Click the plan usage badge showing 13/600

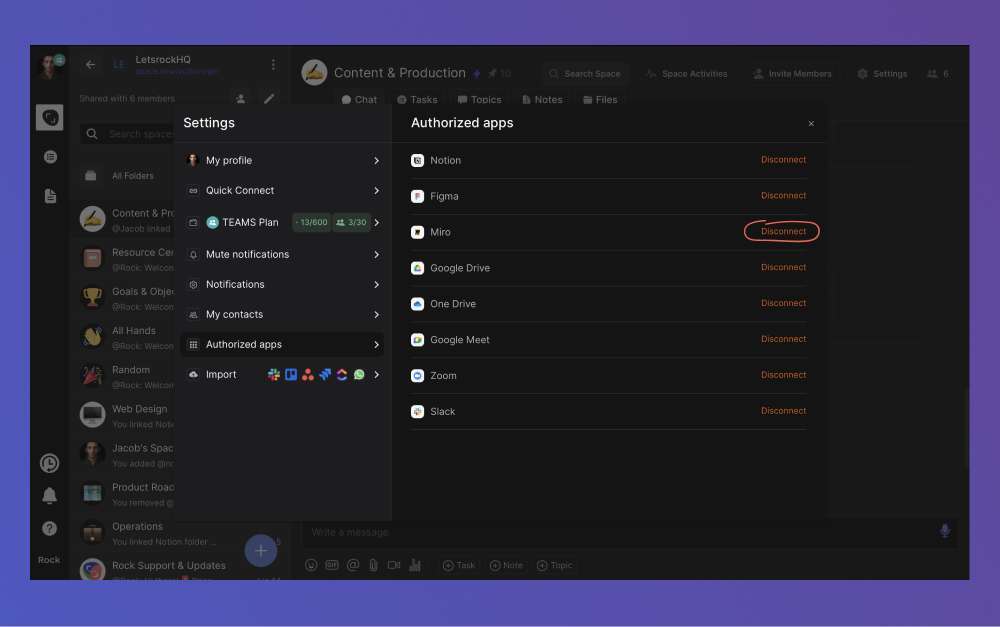309,222
